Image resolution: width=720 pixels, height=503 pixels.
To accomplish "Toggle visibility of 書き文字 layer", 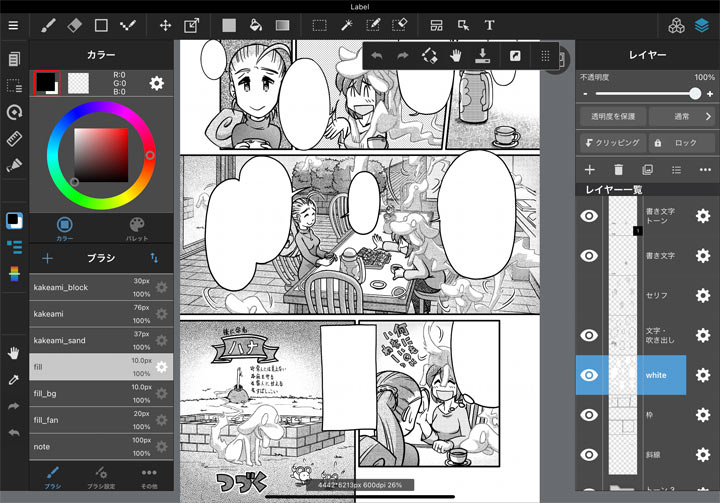I will pos(589,255).
